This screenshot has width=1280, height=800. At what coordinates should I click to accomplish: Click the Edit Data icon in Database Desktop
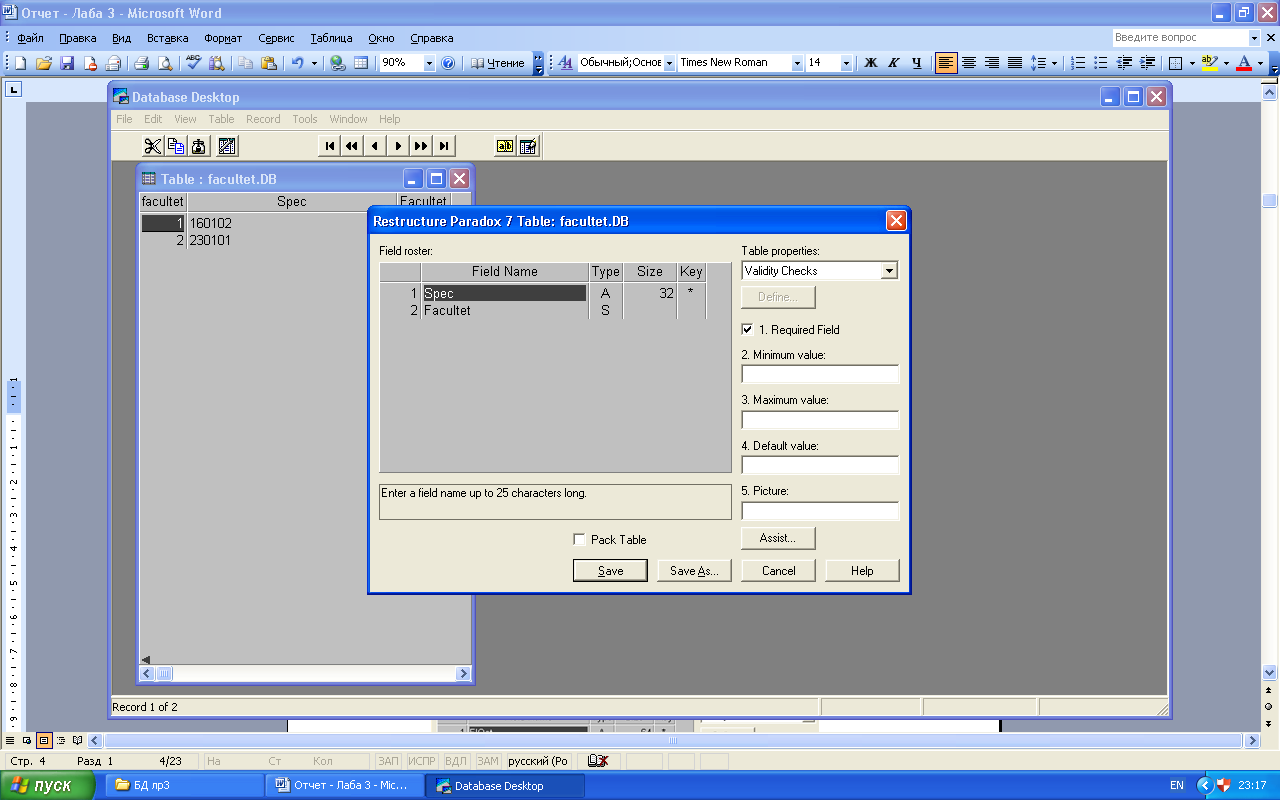[x=528, y=146]
